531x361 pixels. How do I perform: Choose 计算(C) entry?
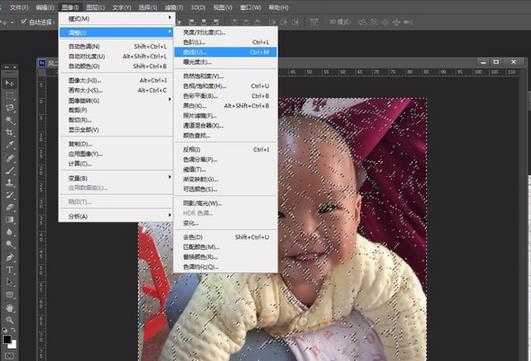(115, 164)
